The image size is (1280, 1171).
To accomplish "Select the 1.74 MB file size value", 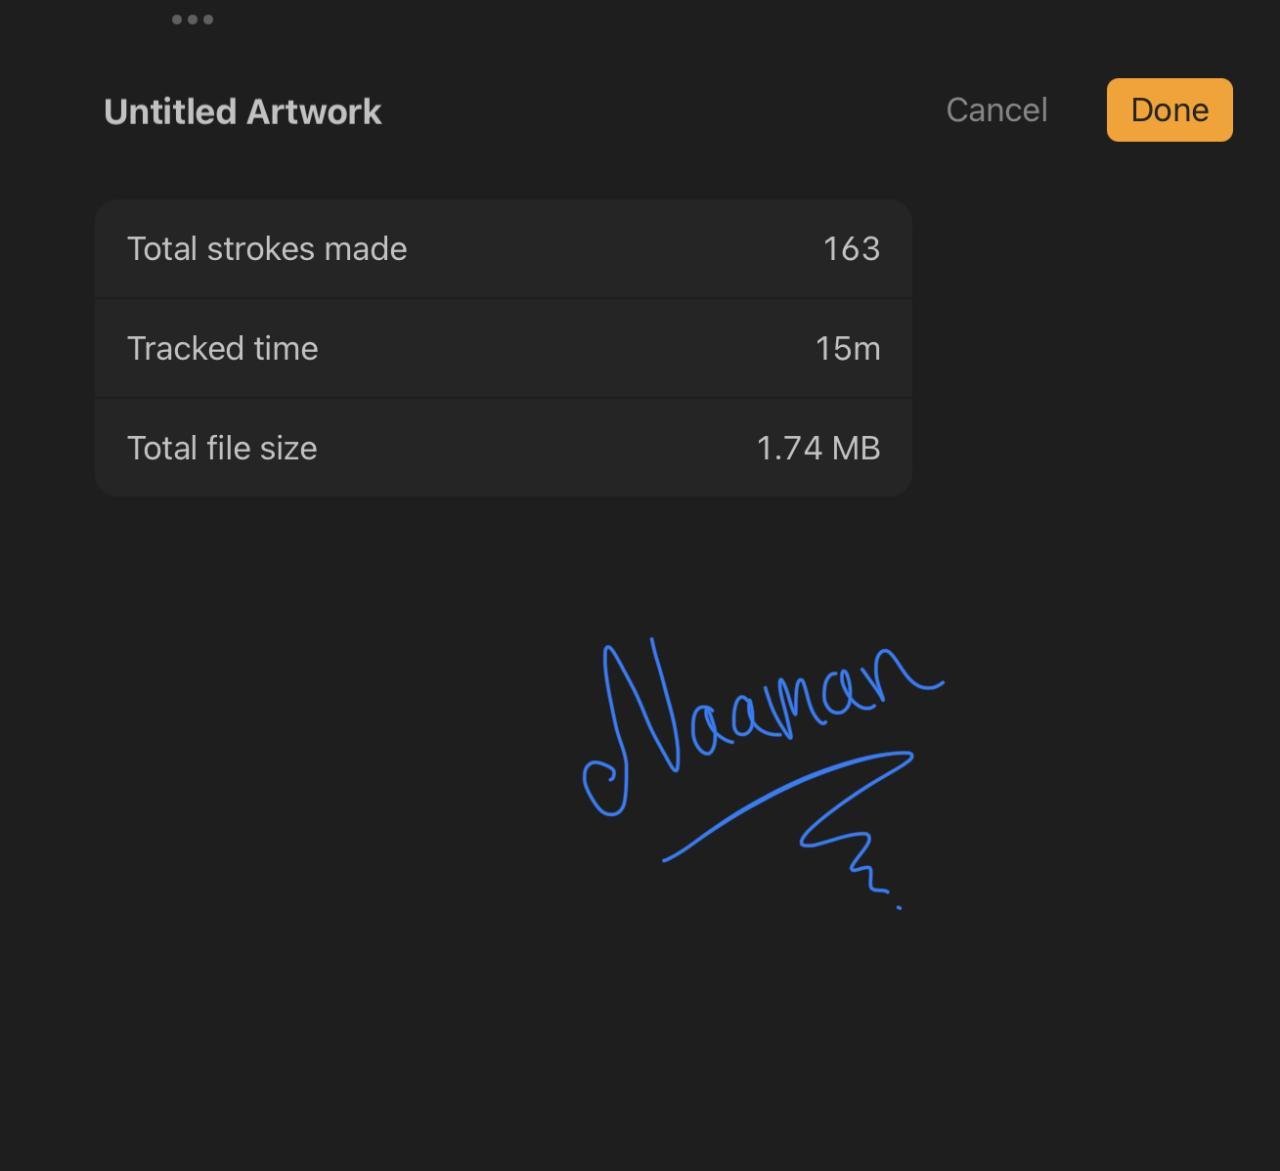I will pyautogui.click(x=818, y=449).
